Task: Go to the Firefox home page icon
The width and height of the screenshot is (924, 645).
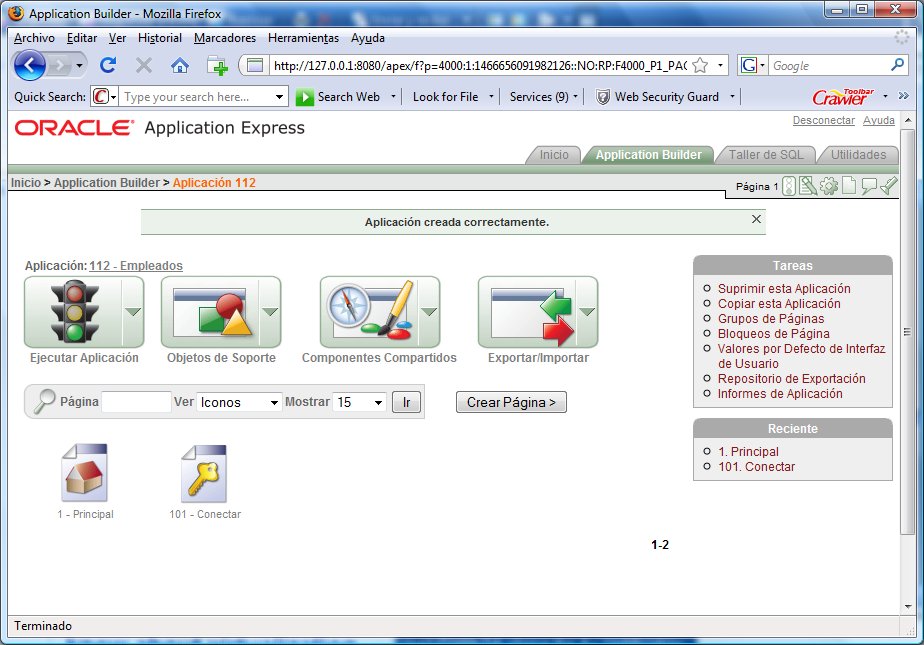Action: point(180,65)
